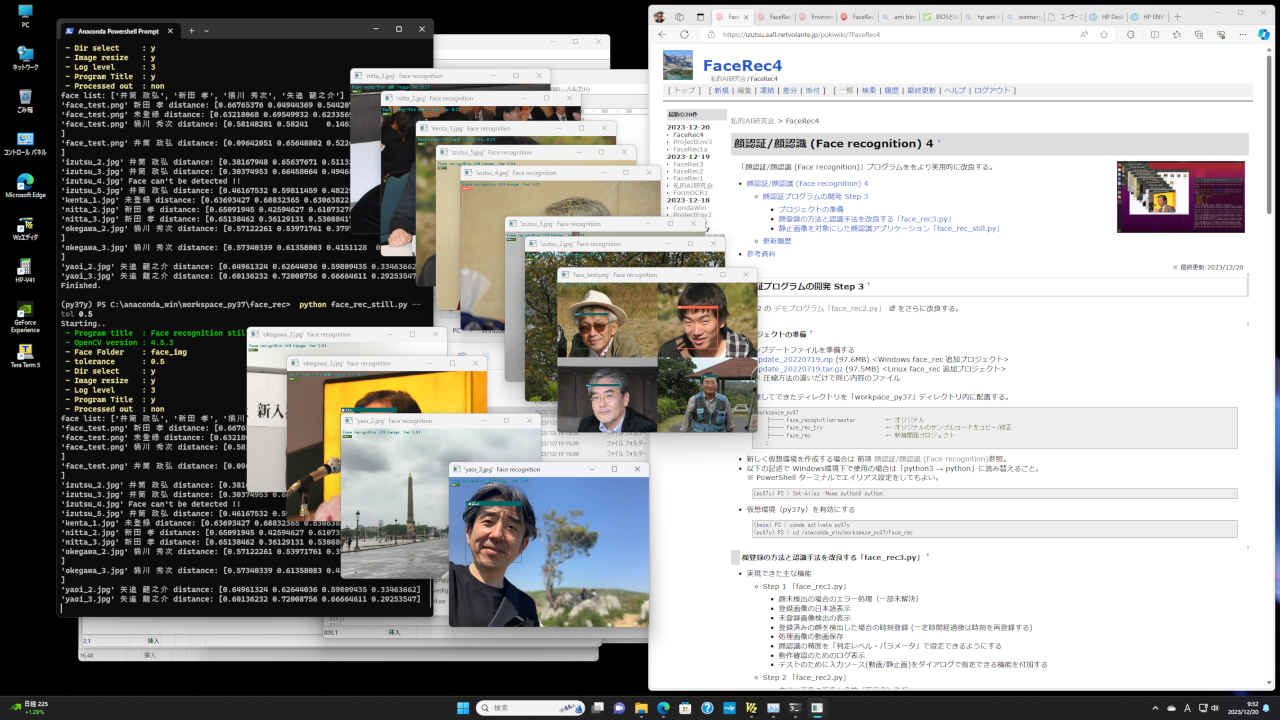Expand the terminal new-tab profile dropdown arrow
Screen dimensions: 1280x720
pyautogui.click(x=208, y=30)
